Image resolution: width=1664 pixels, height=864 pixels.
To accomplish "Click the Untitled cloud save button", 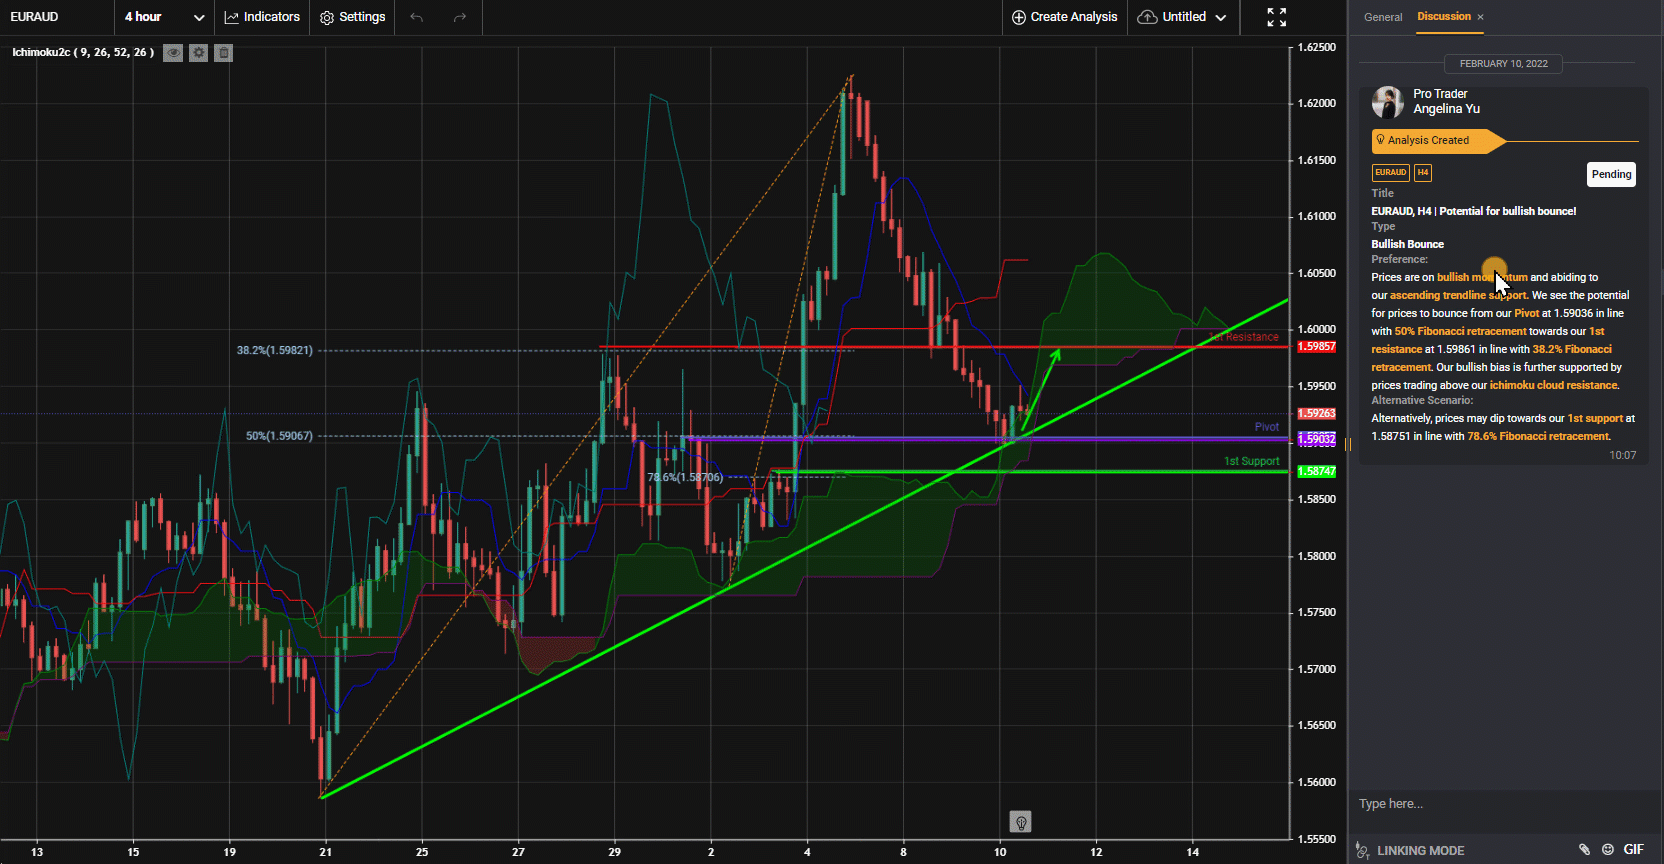I will pyautogui.click(x=1172, y=17).
